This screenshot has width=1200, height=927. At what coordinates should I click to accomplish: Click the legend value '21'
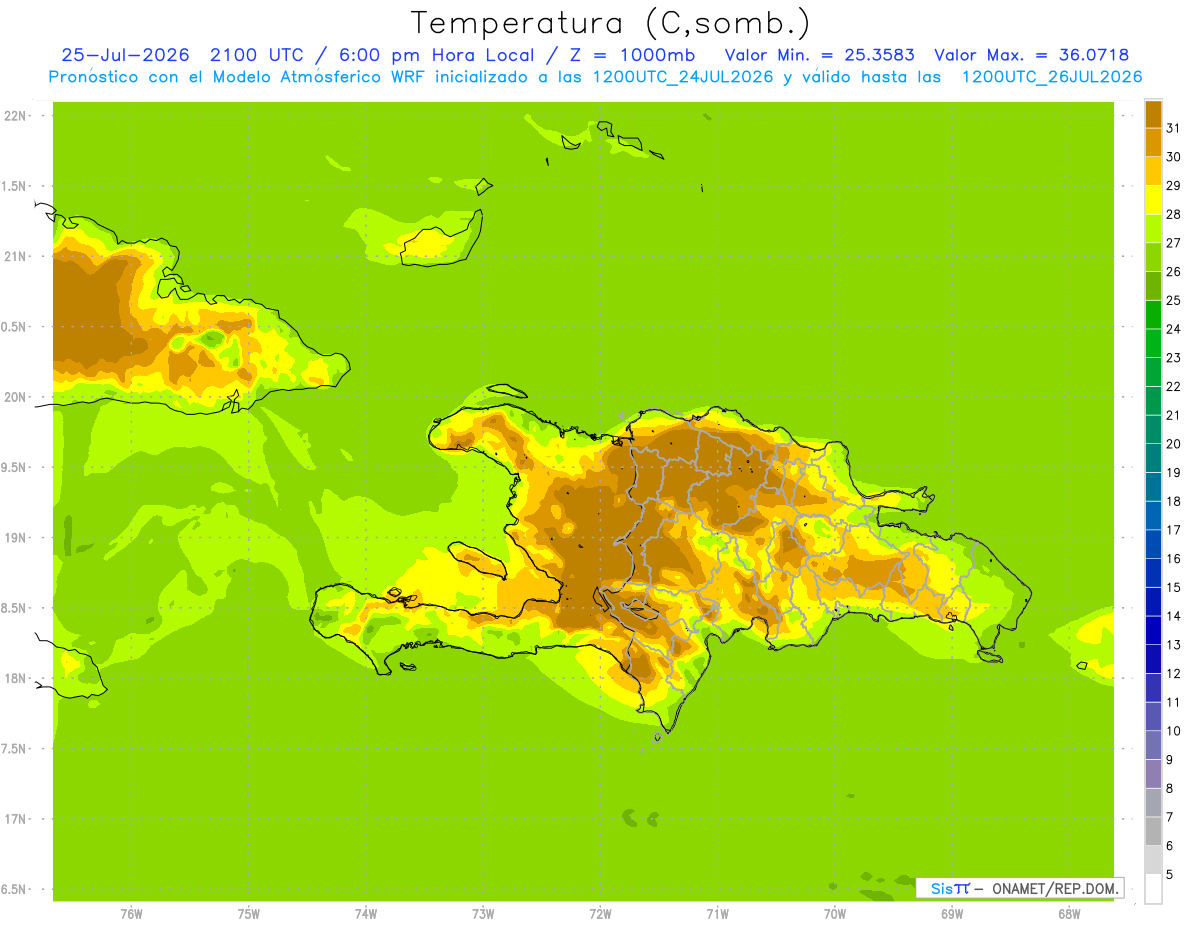coord(1173,415)
